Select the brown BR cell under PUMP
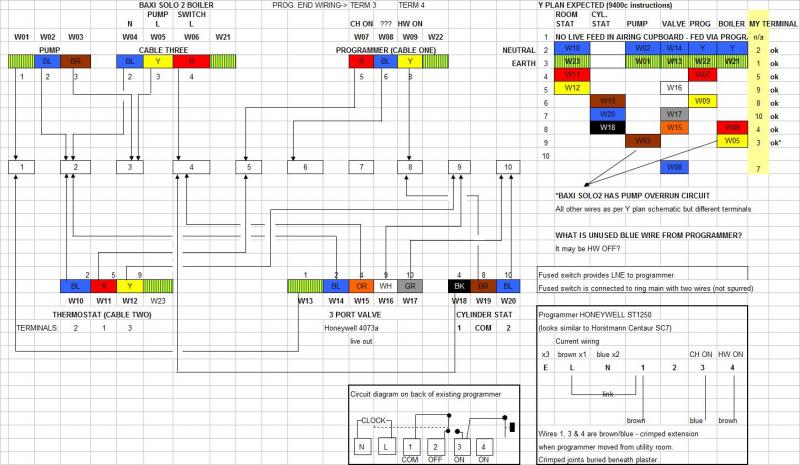 pos(75,62)
